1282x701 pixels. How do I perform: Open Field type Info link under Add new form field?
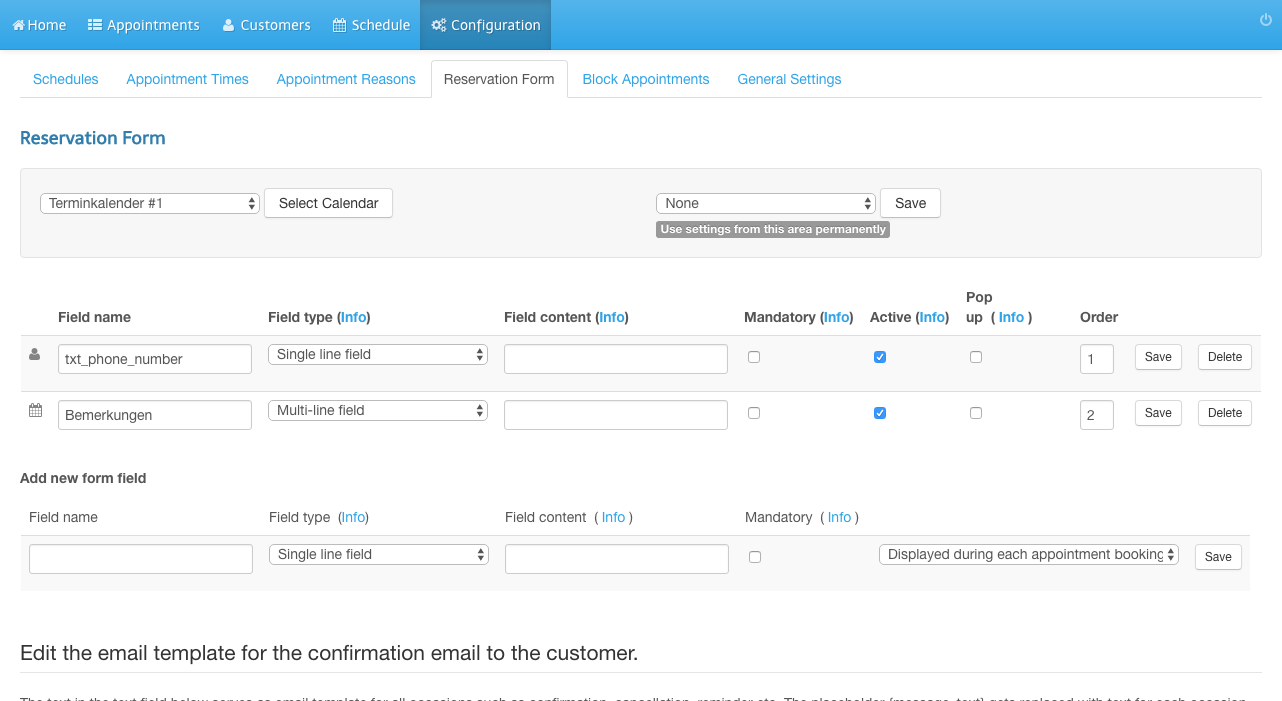[353, 517]
